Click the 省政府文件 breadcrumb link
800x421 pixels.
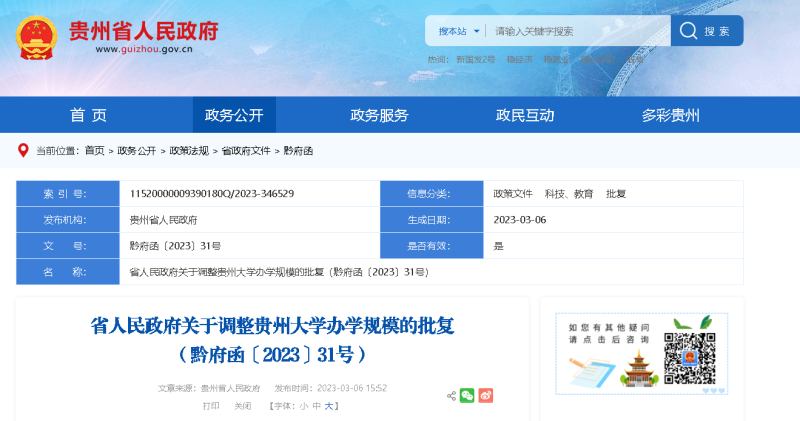[246, 151]
